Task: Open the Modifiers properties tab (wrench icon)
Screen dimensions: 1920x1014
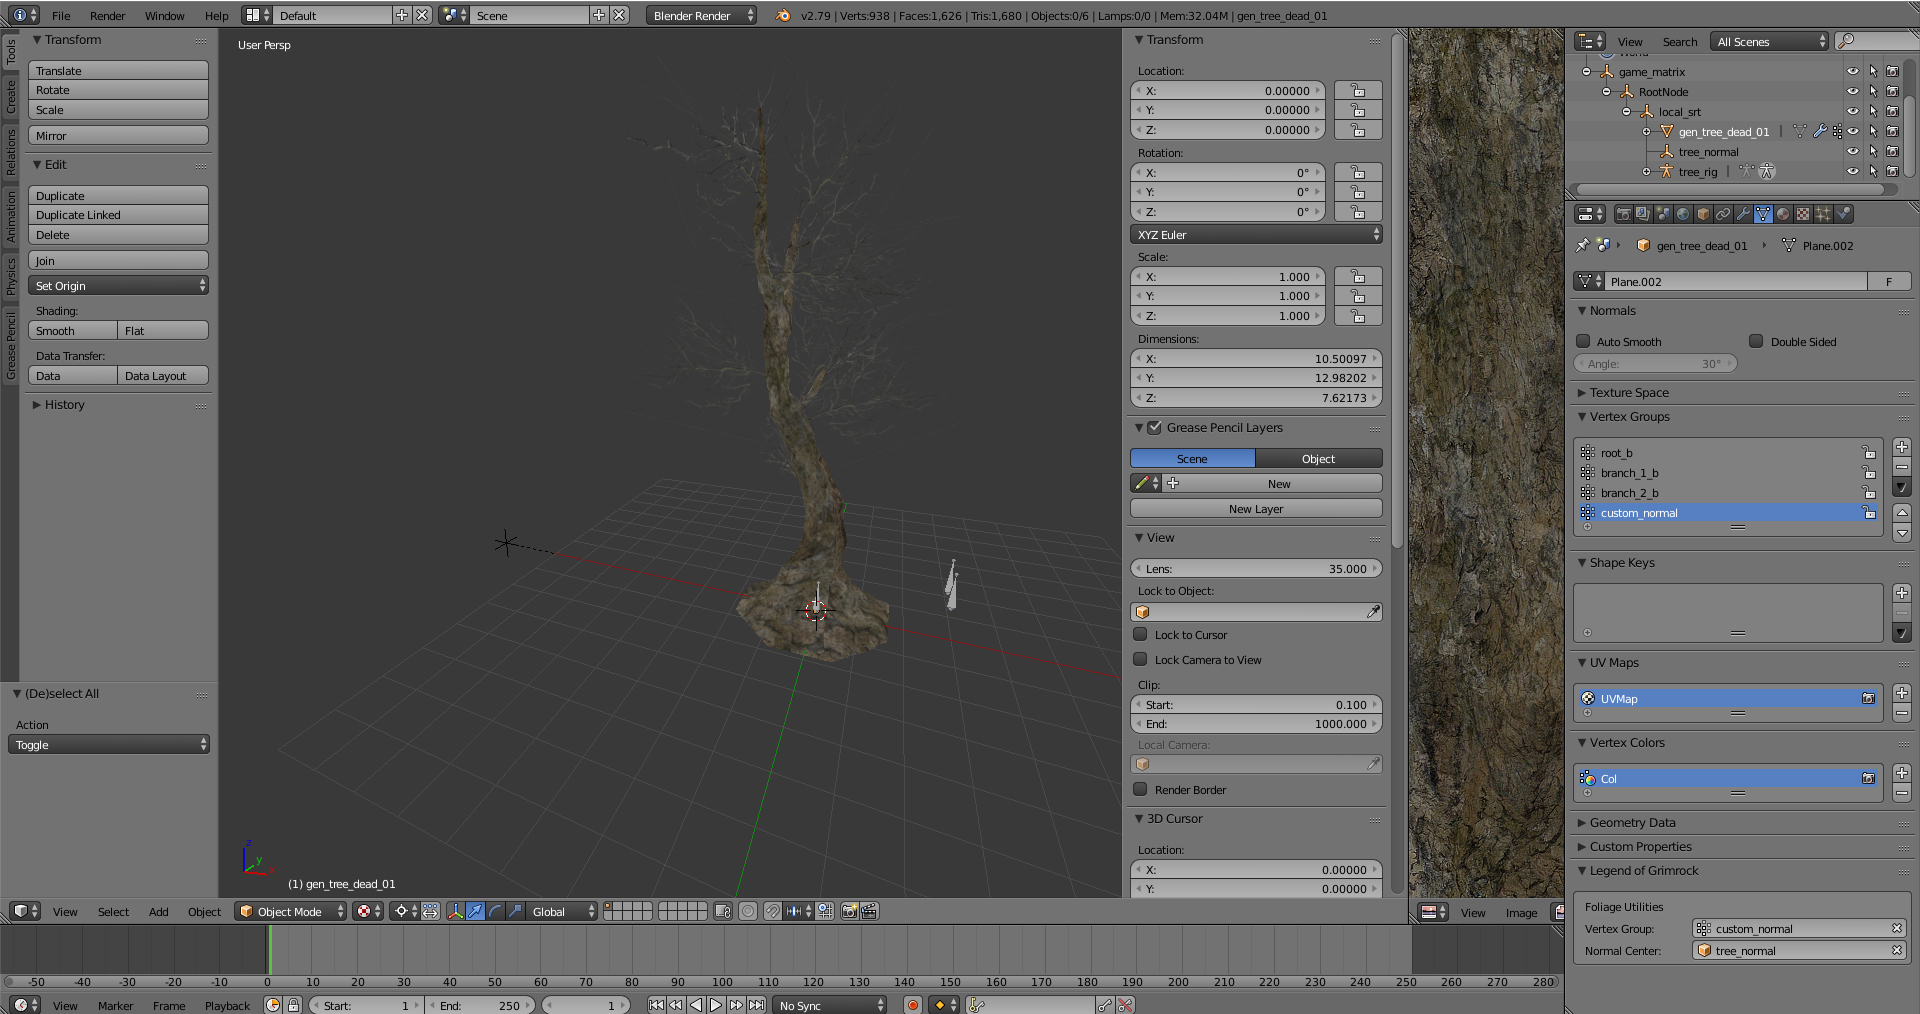Action: pyautogui.click(x=1743, y=214)
